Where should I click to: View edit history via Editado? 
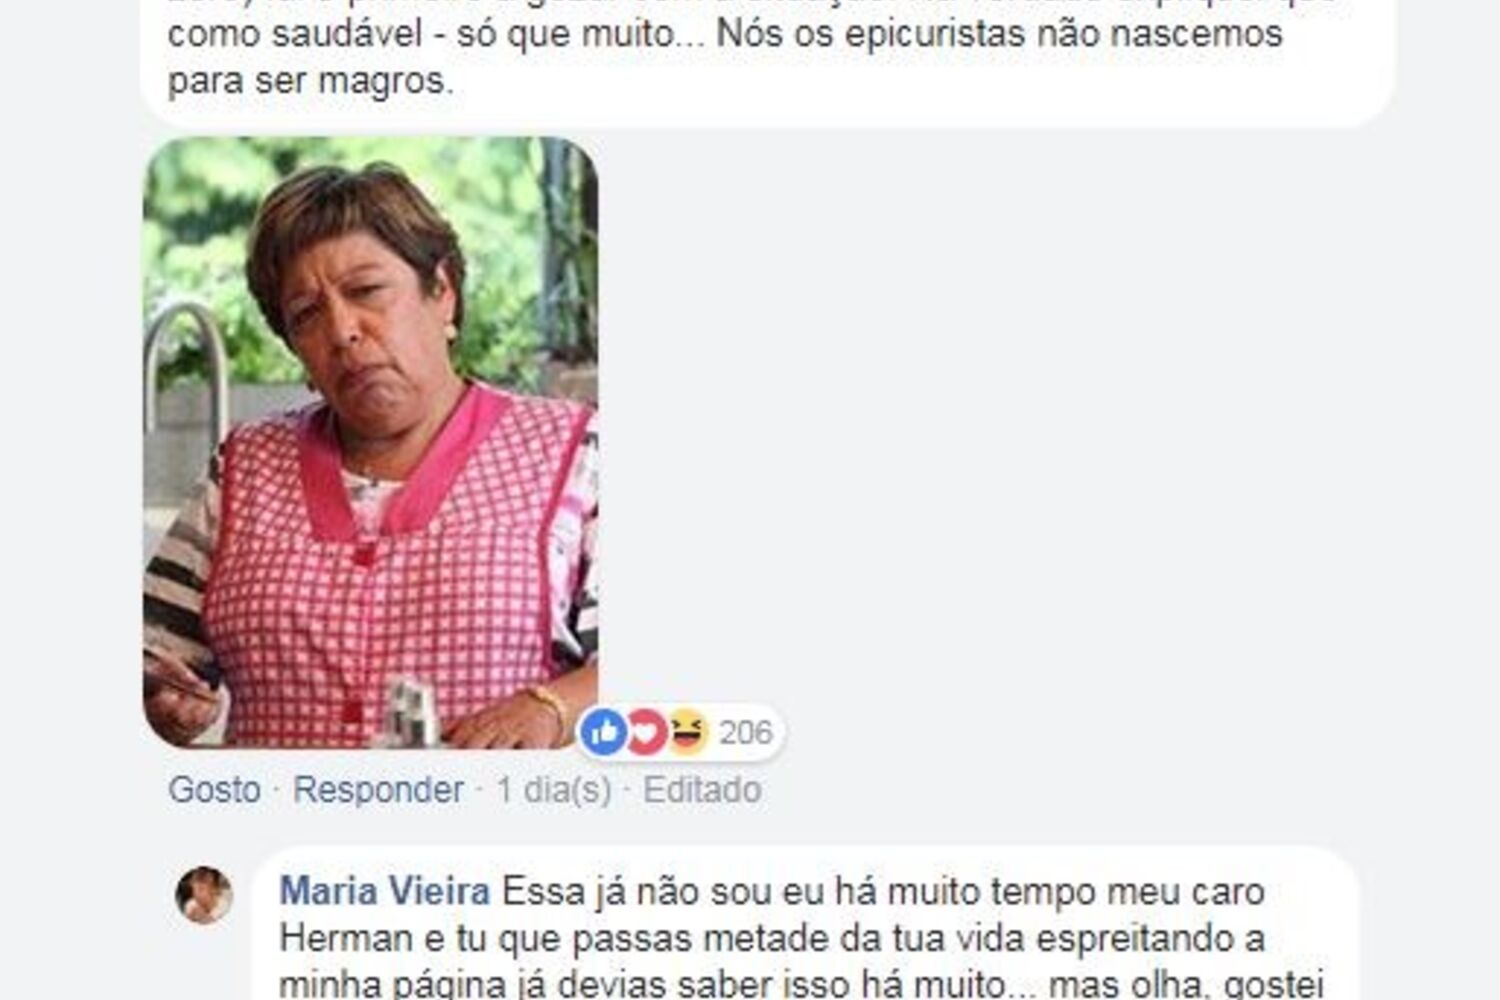click(702, 790)
